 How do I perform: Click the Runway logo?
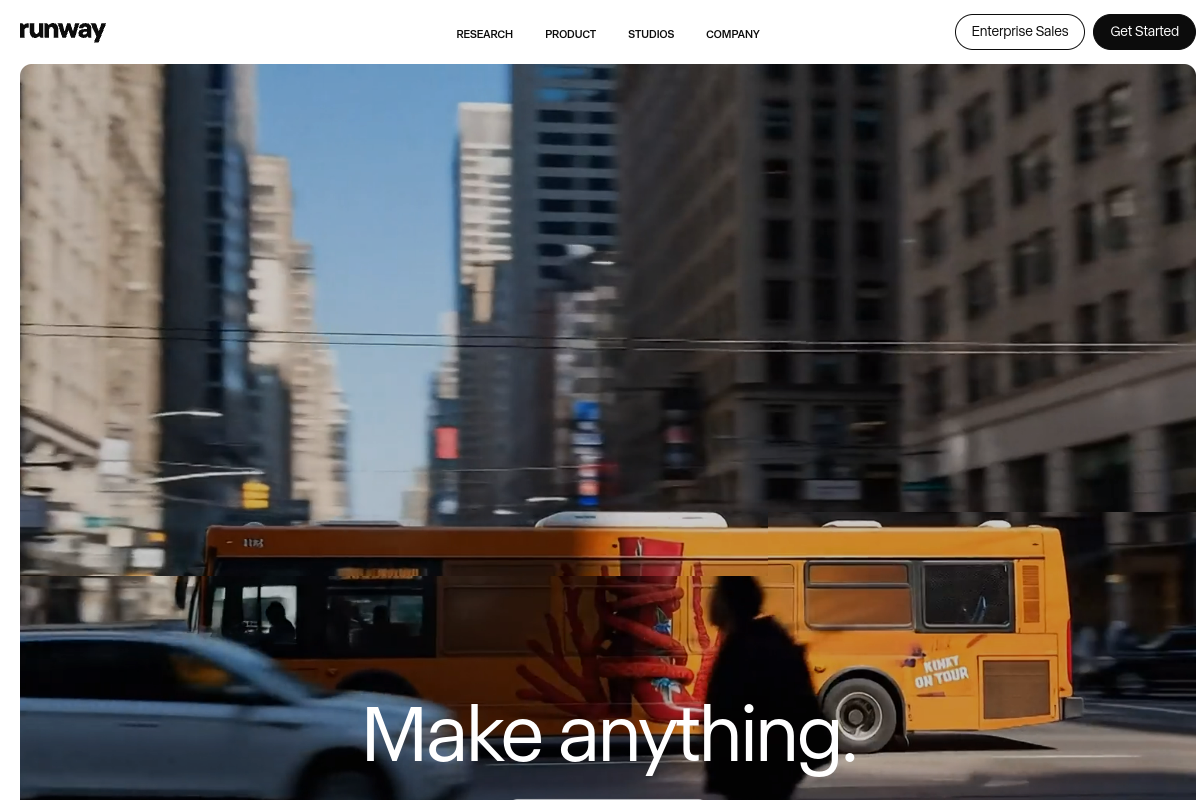[62, 31]
